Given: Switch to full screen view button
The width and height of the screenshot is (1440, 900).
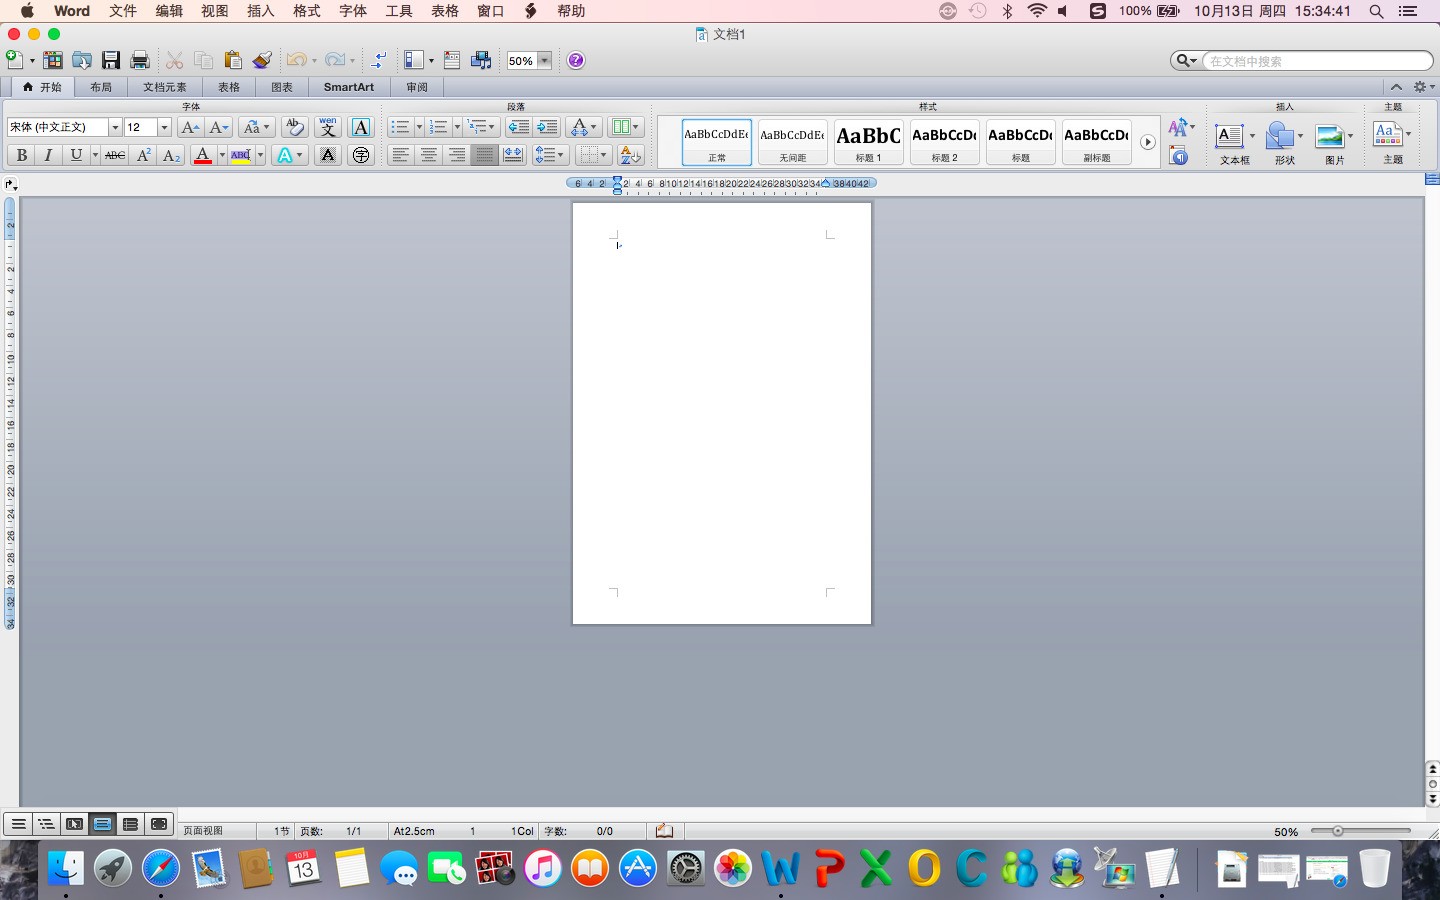Looking at the screenshot, I should (x=159, y=824).
